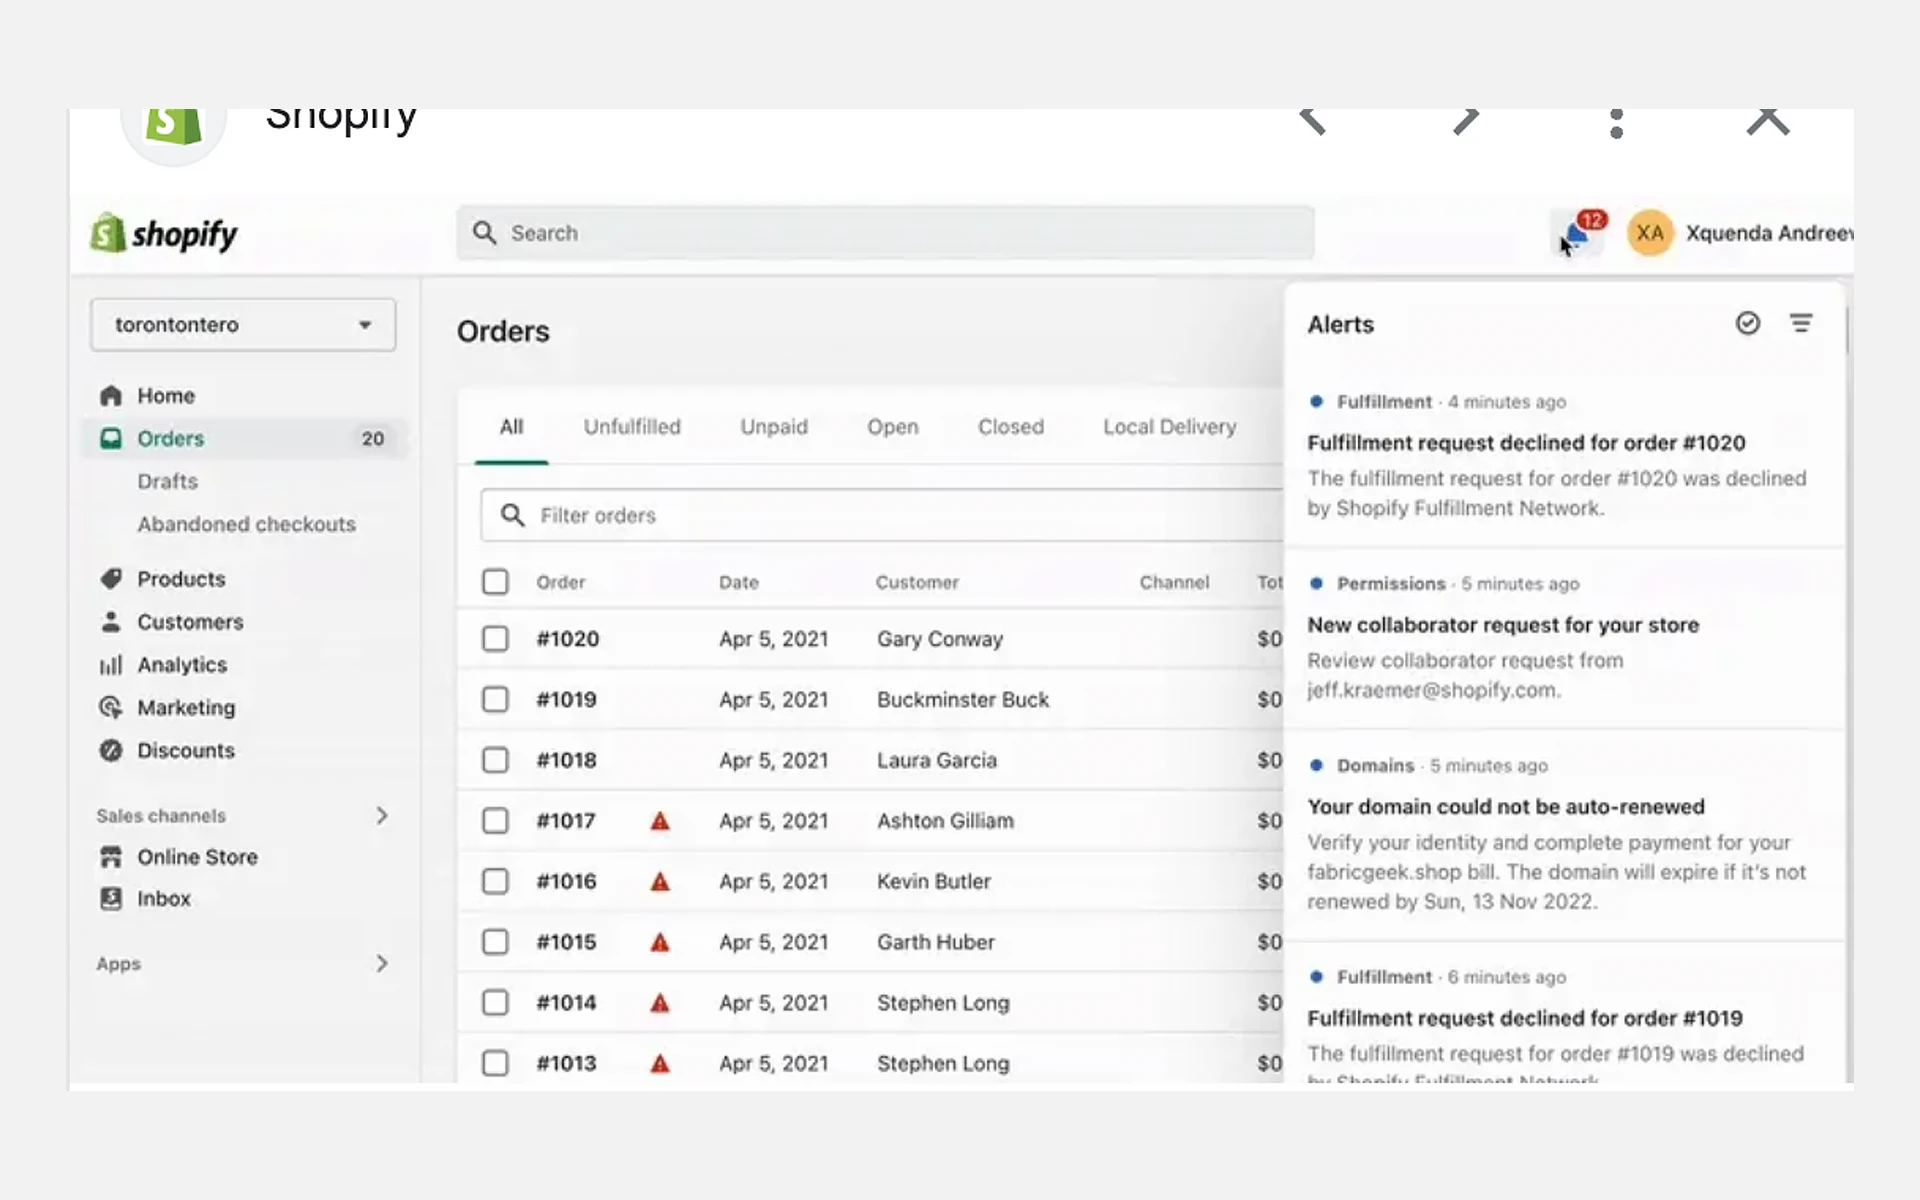Viewport: 1920px width, 1200px height.
Task: Click the orders count badge 20
Action: (x=373, y=439)
